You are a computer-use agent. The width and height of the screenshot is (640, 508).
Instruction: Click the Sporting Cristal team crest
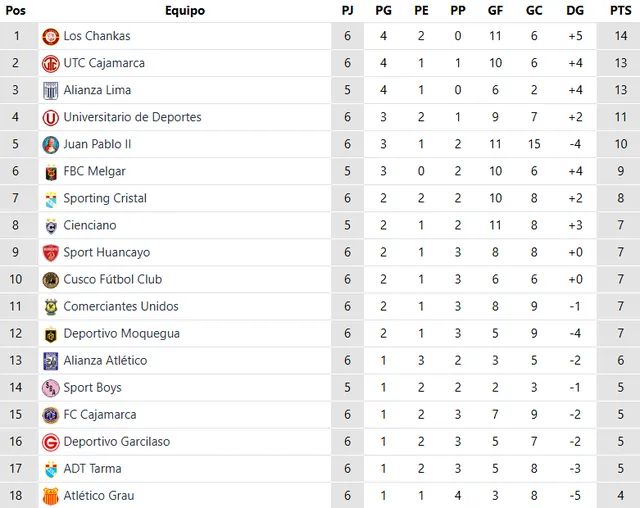coord(50,198)
